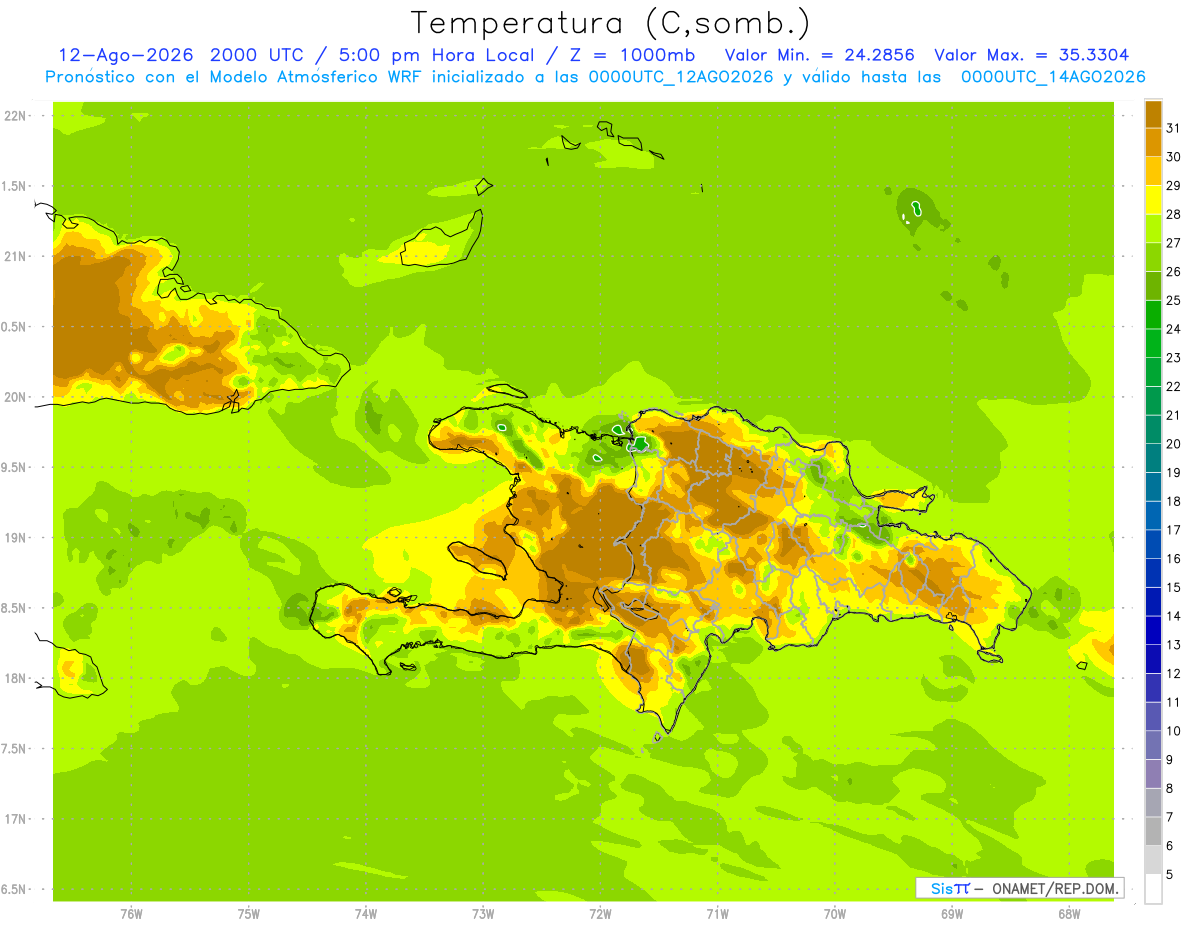
Task: Click color scale label '26'
Action: (1174, 271)
